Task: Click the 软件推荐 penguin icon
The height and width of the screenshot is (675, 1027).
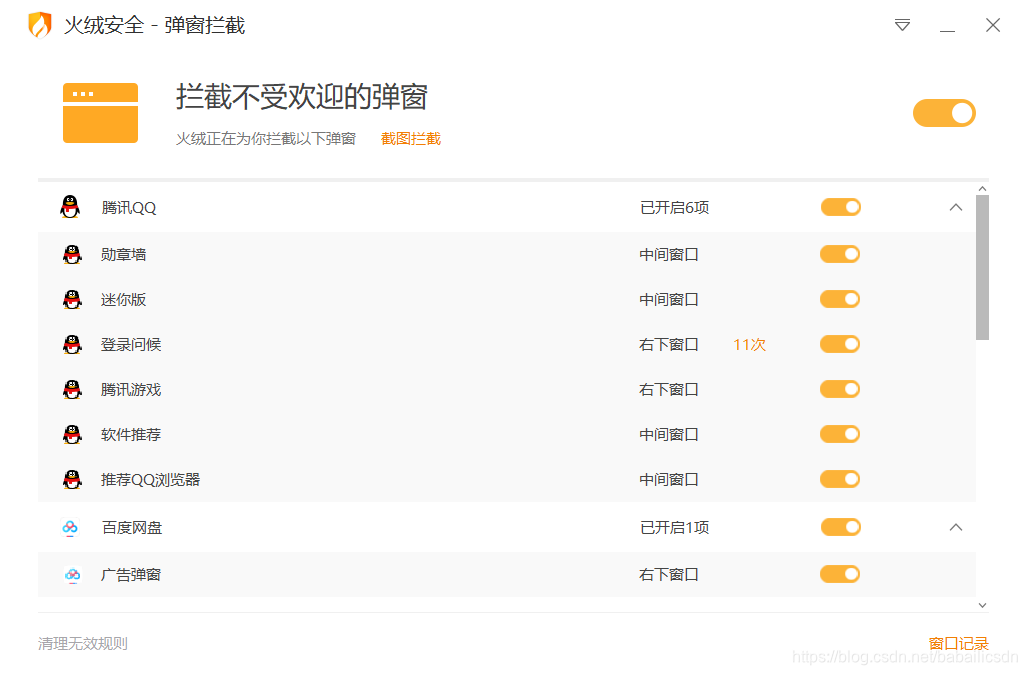Action: [72, 435]
